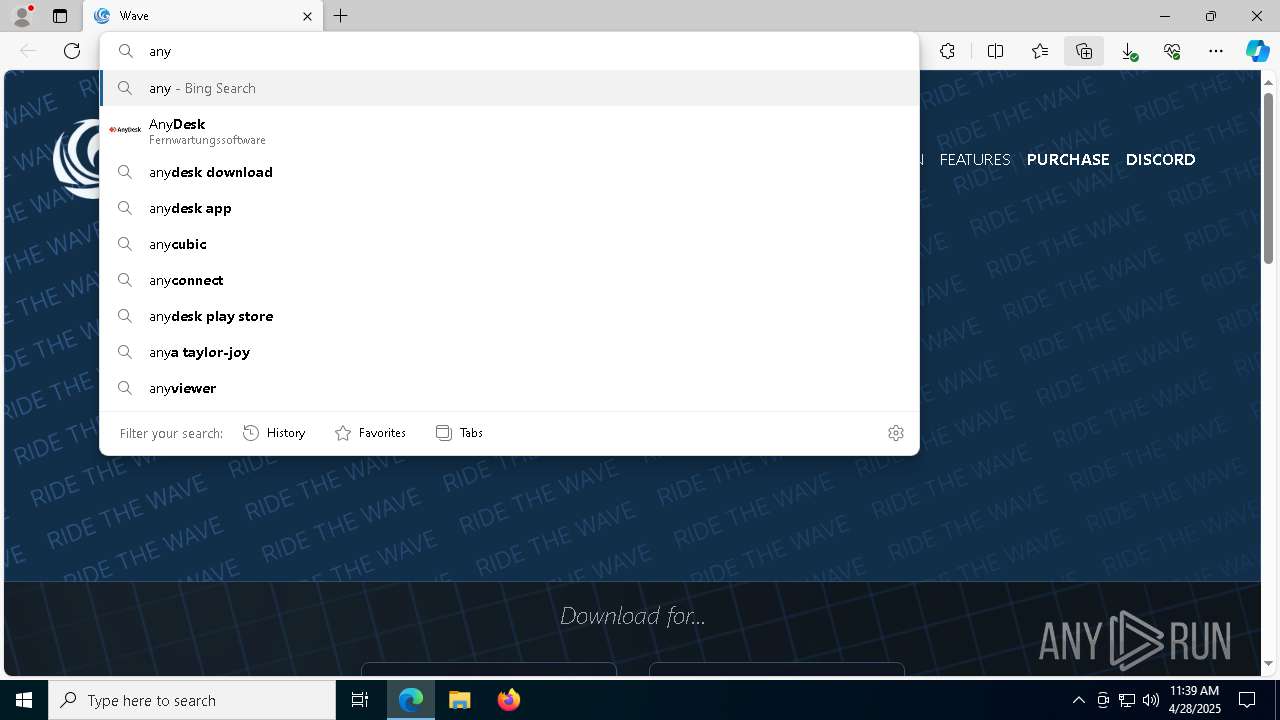Open the Favorites star icon
This screenshot has height=720, width=1280.
pyautogui.click(x=1040, y=51)
